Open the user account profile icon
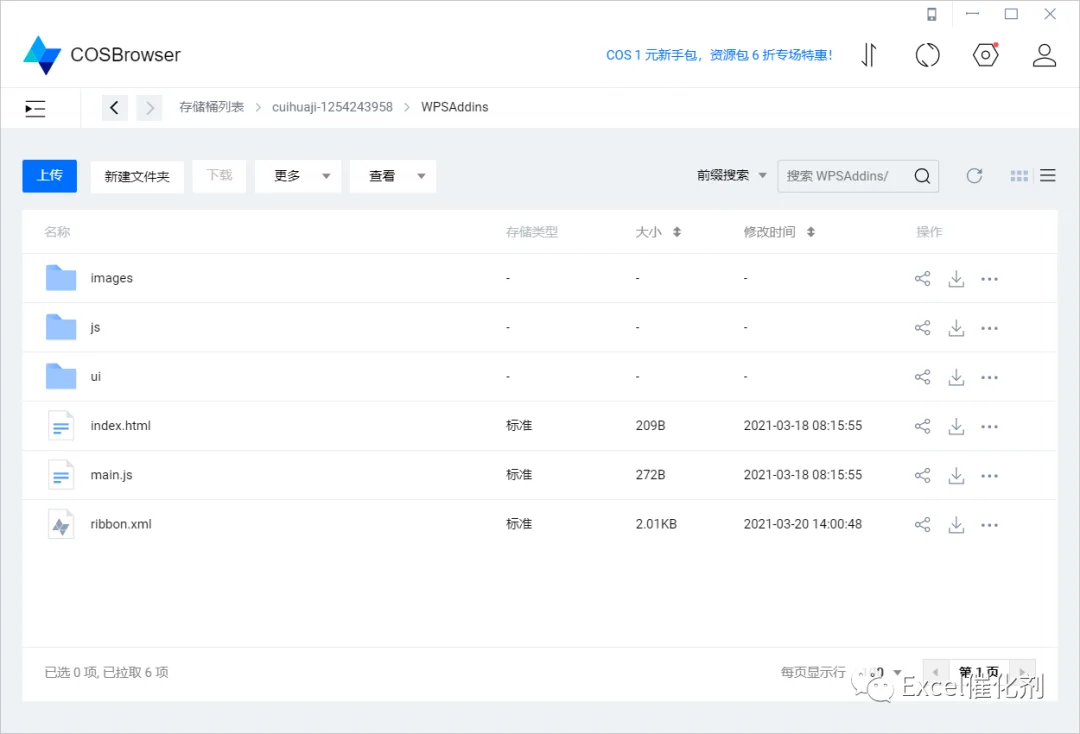1080x734 pixels. click(1044, 55)
